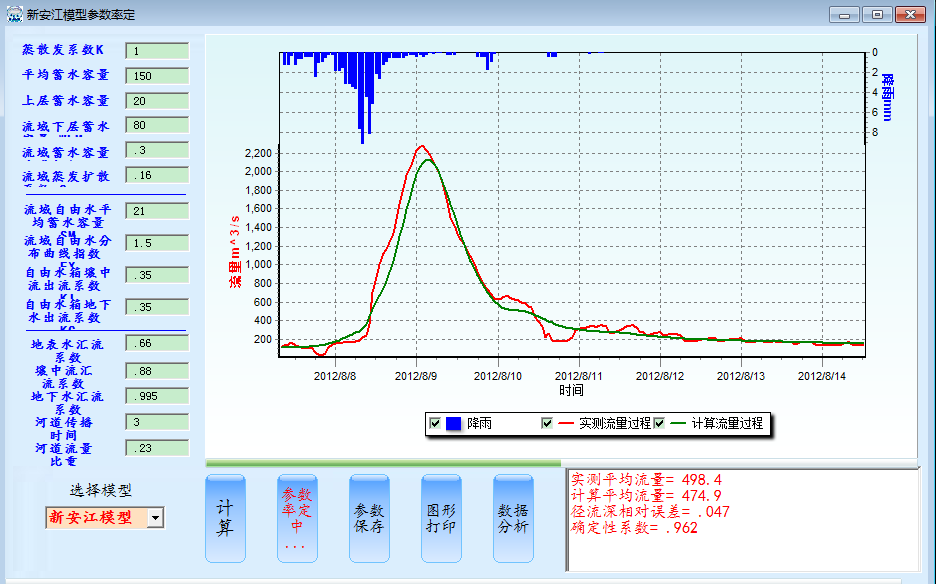
Task: Click the 地下水汇流系数 field showing .995
Action: (x=157, y=396)
